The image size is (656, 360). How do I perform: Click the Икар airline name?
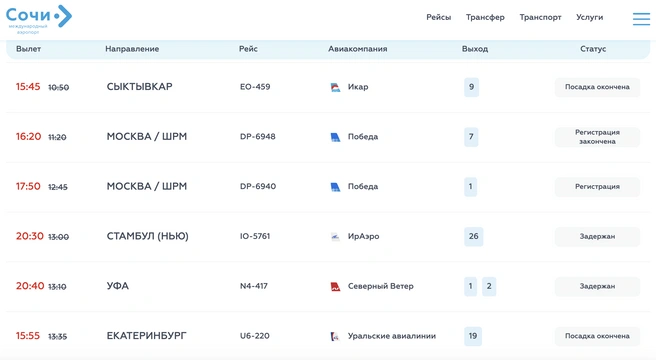tap(358, 87)
